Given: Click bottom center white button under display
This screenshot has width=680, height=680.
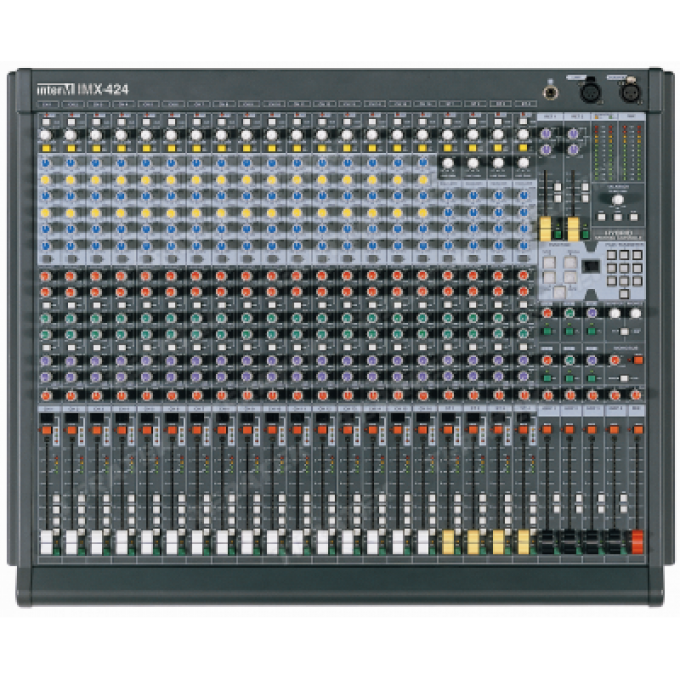Looking at the screenshot, I should (x=559, y=292).
